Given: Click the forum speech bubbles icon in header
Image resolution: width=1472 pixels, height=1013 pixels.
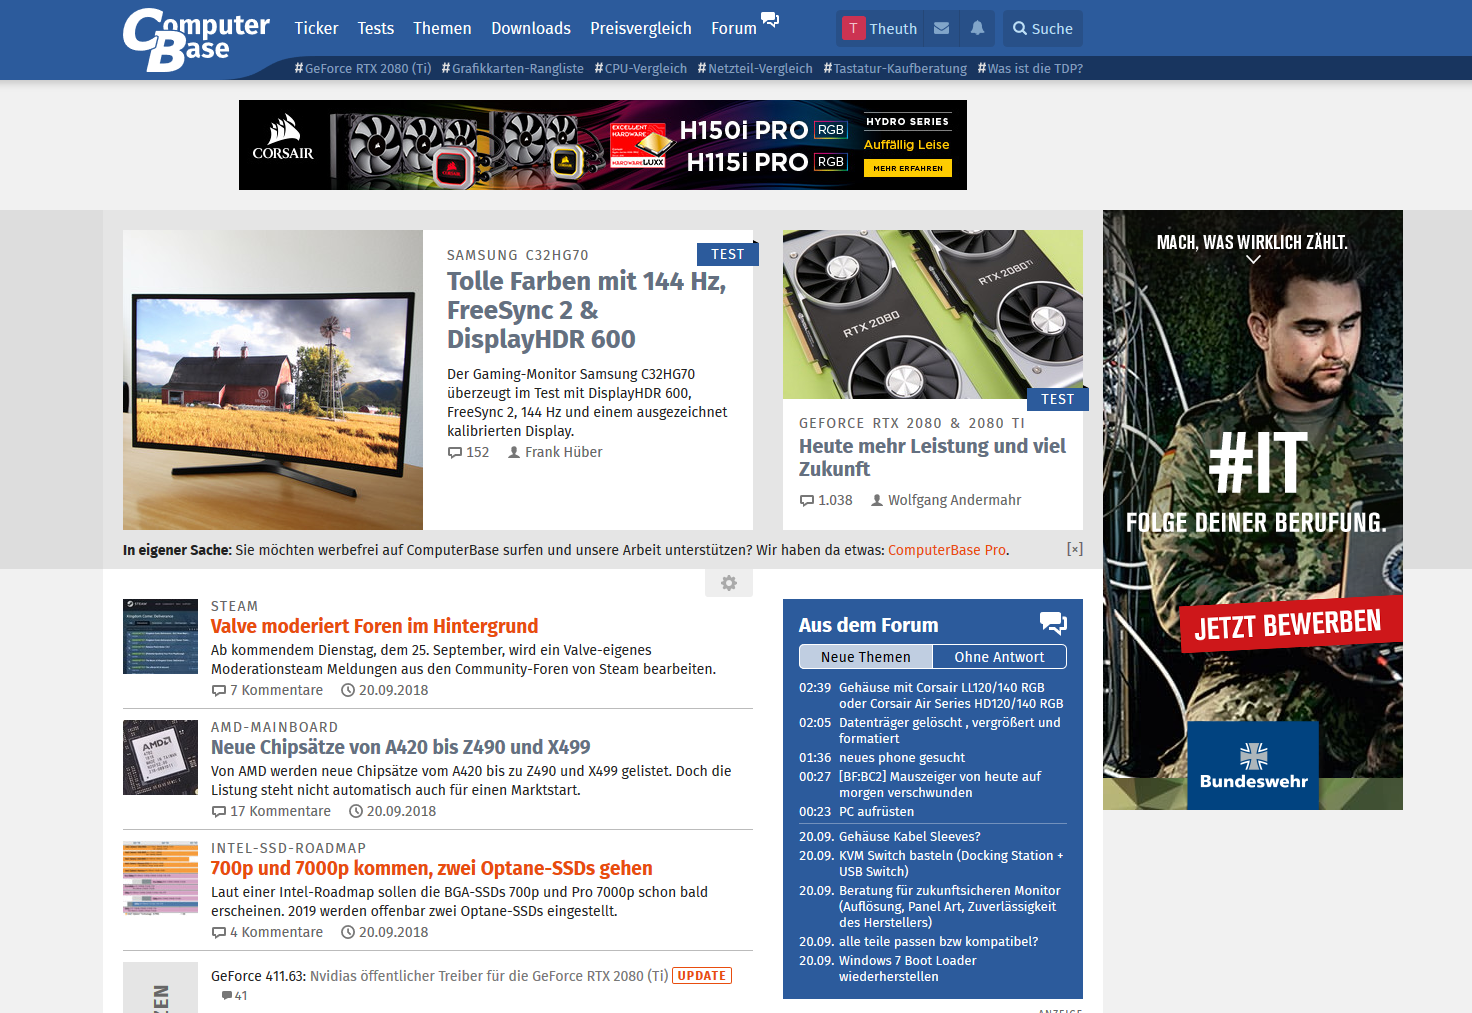Looking at the screenshot, I should pyautogui.click(x=770, y=20).
